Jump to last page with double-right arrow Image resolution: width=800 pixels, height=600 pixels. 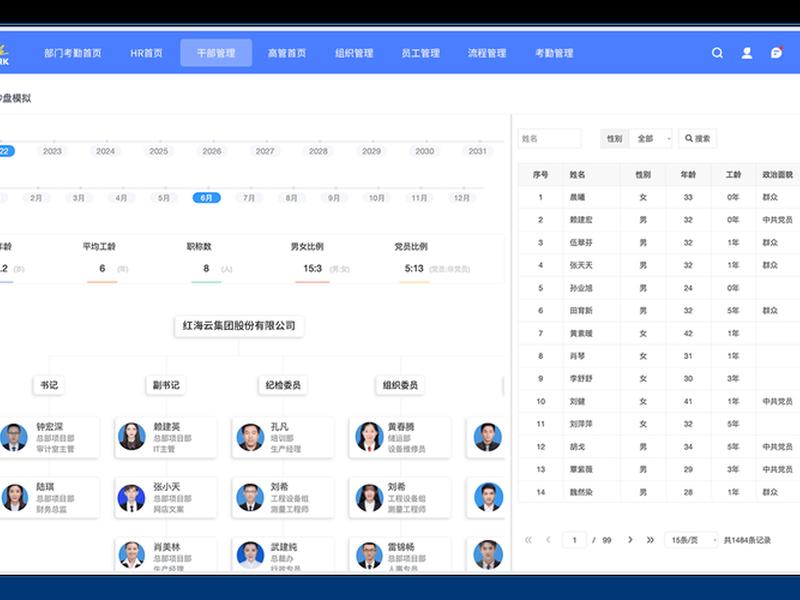click(x=650, y=540)
